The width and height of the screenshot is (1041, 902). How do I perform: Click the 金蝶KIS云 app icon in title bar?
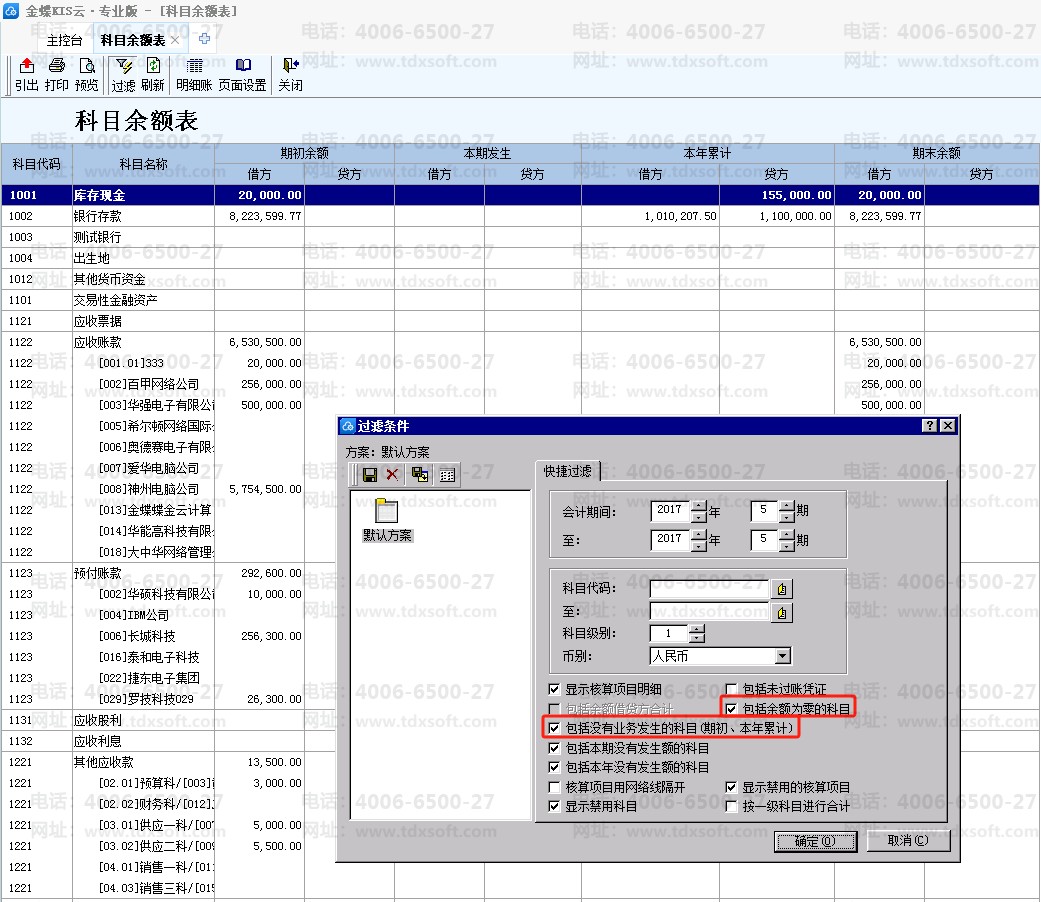tap(11, 11)
